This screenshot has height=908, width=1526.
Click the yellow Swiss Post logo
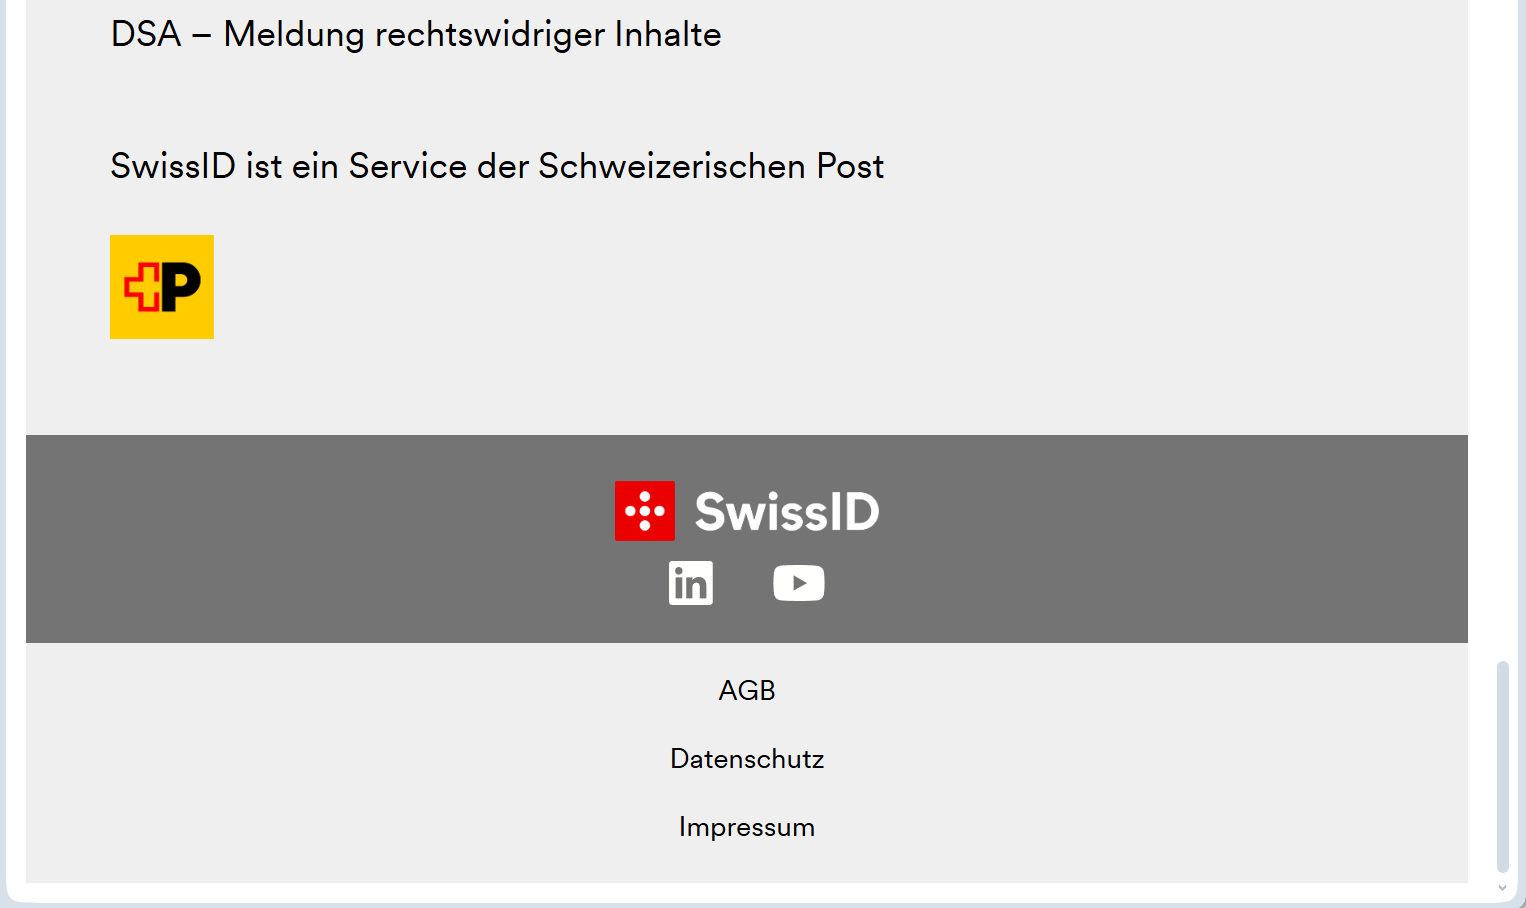(162, 287)
